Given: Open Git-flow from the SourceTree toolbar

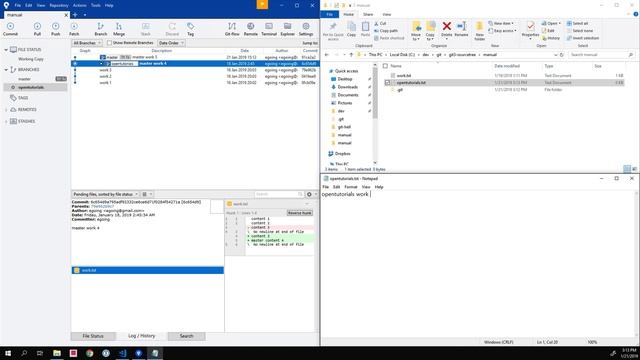Looking at the screenshot, I should pos(232,29).
